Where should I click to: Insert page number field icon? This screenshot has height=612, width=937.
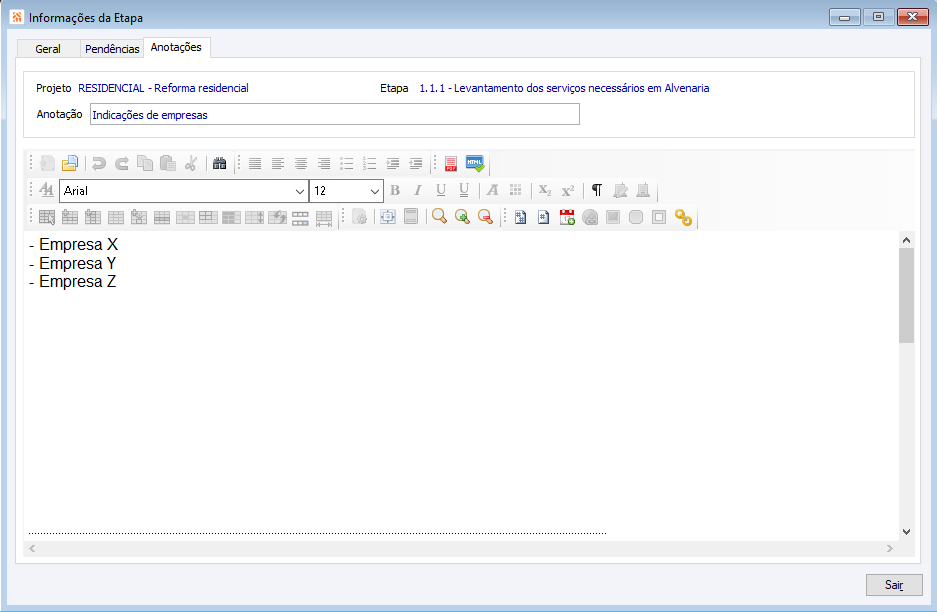click(x=543, y=217)
